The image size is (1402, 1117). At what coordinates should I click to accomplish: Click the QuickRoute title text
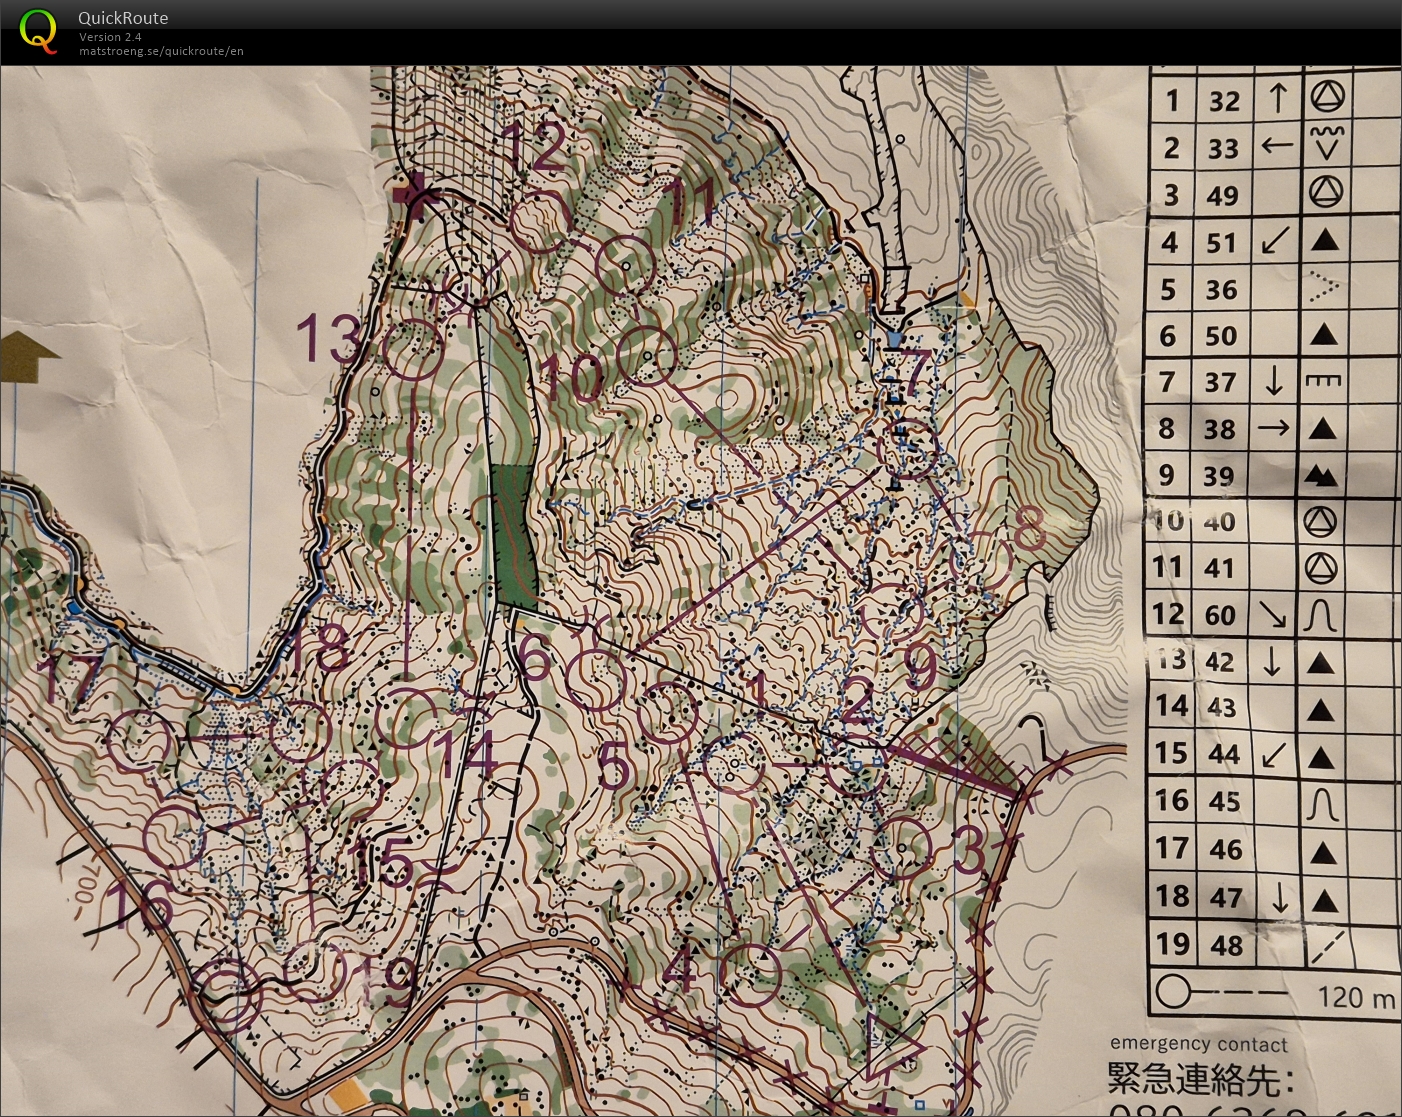(x=123, y=18)
